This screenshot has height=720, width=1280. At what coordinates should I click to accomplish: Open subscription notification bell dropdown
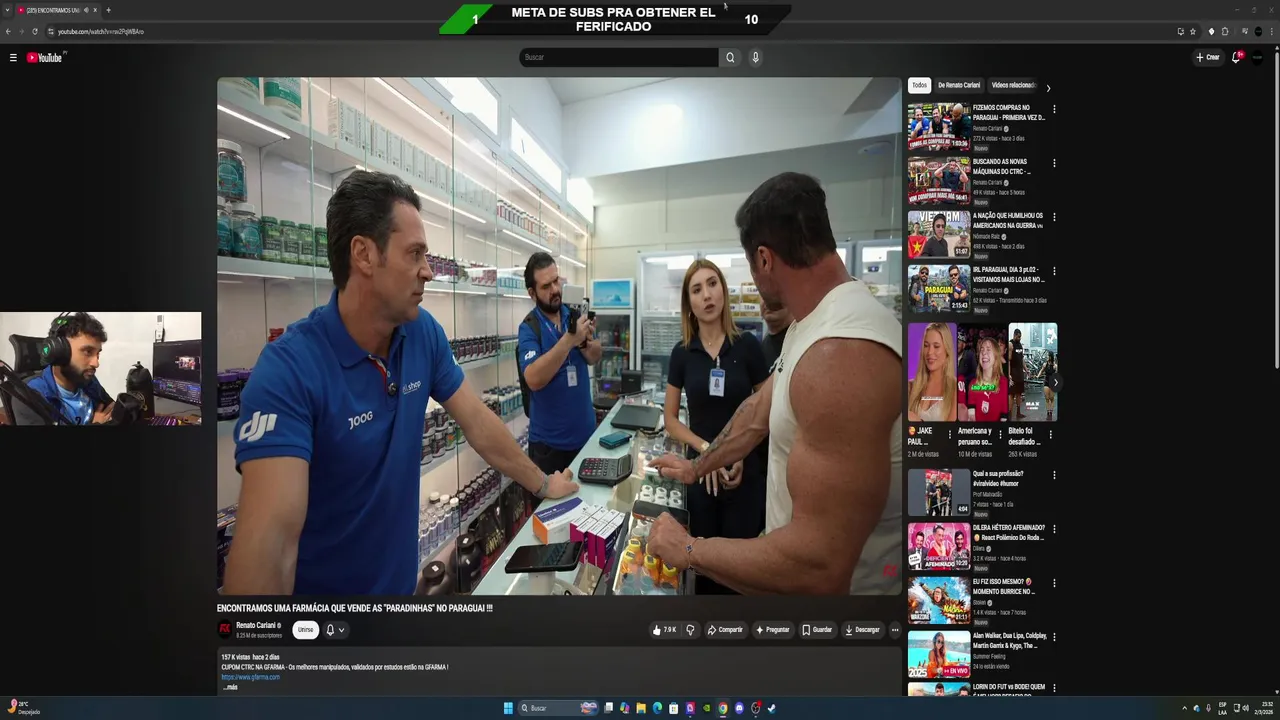point(335,630)
